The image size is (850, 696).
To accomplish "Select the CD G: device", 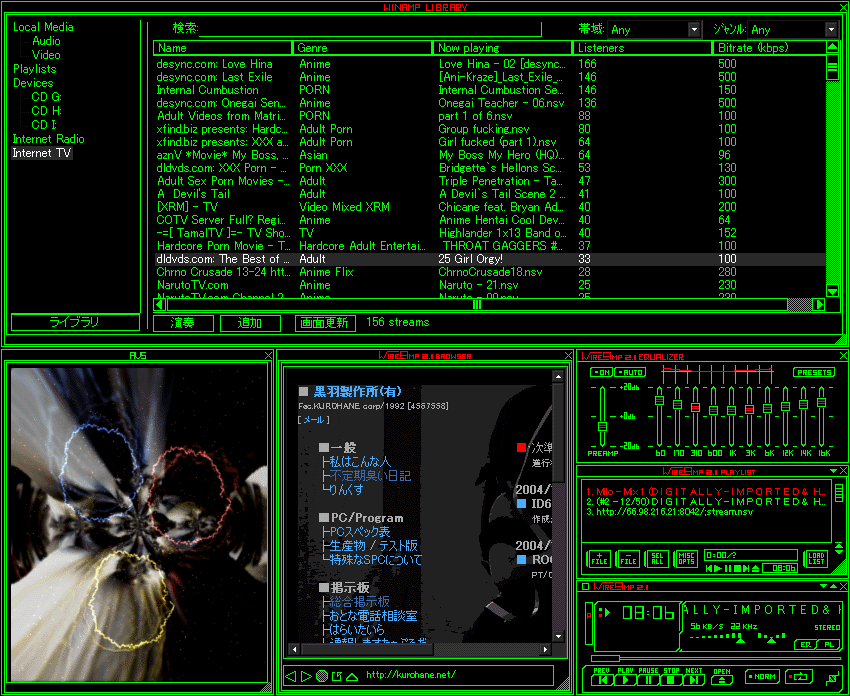I will [x=47, y=97].
